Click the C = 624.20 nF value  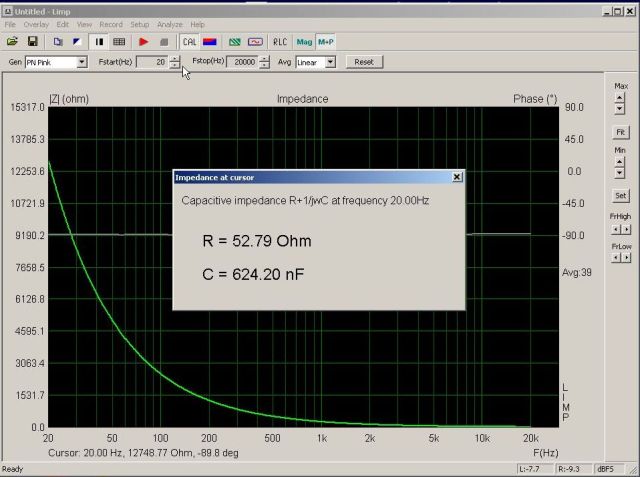pyautogui.click(x=253, y=274)
